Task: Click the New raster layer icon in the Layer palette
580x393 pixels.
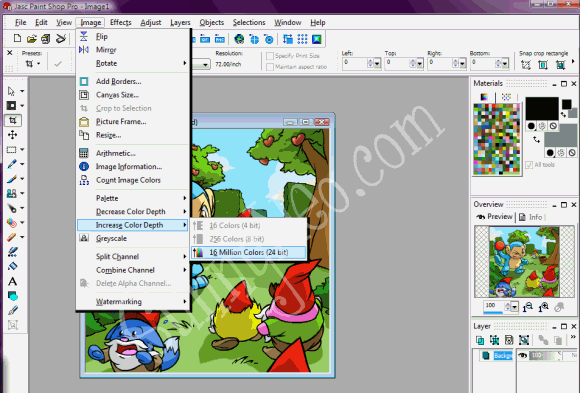Action: (480, 340)
